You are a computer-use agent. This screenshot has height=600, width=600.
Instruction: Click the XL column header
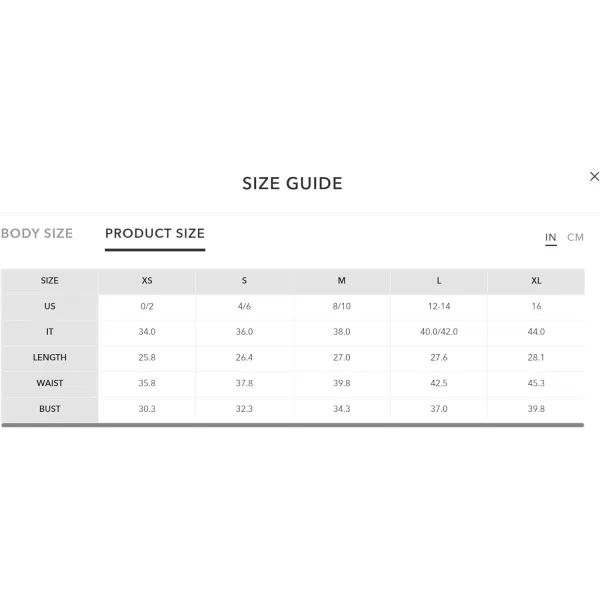pyautogui.click(x=536, y=281)
